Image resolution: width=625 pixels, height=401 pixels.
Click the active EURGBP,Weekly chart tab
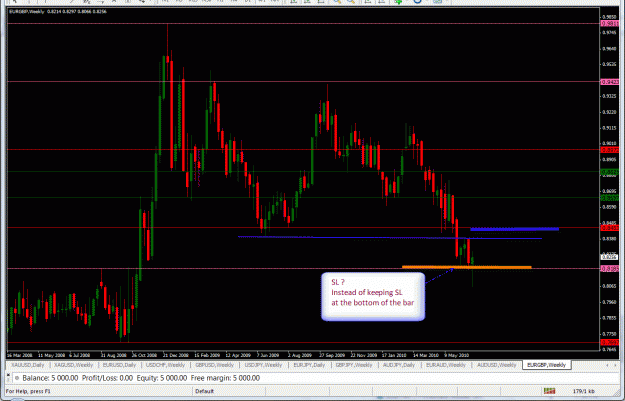coord(546,365)
